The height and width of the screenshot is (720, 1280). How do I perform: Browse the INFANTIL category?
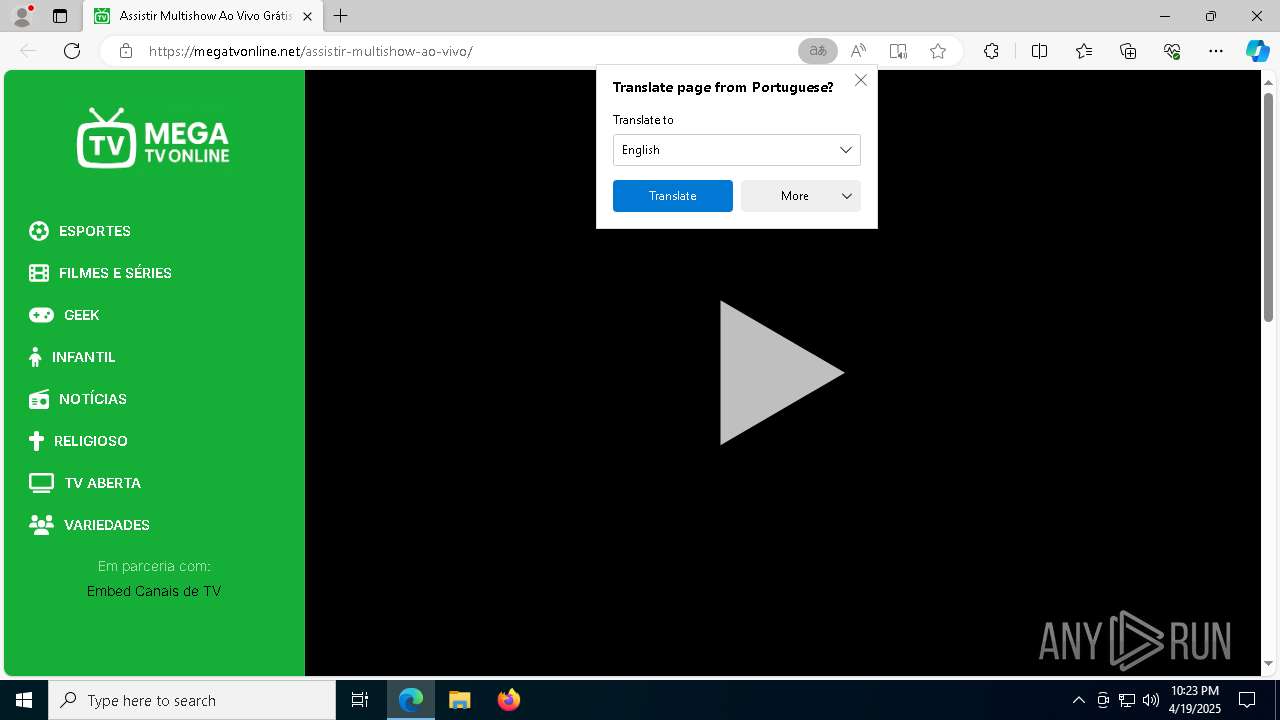click(84, 357)
